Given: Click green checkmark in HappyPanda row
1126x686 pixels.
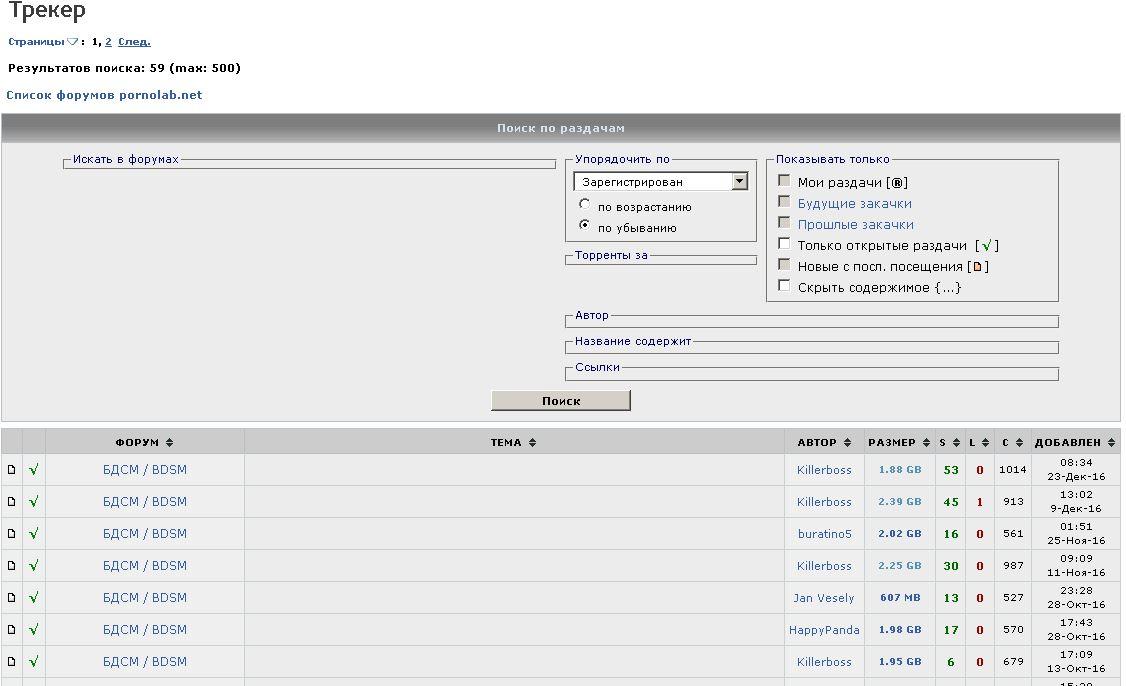Looking at the screenshot, I should [33, 630].
